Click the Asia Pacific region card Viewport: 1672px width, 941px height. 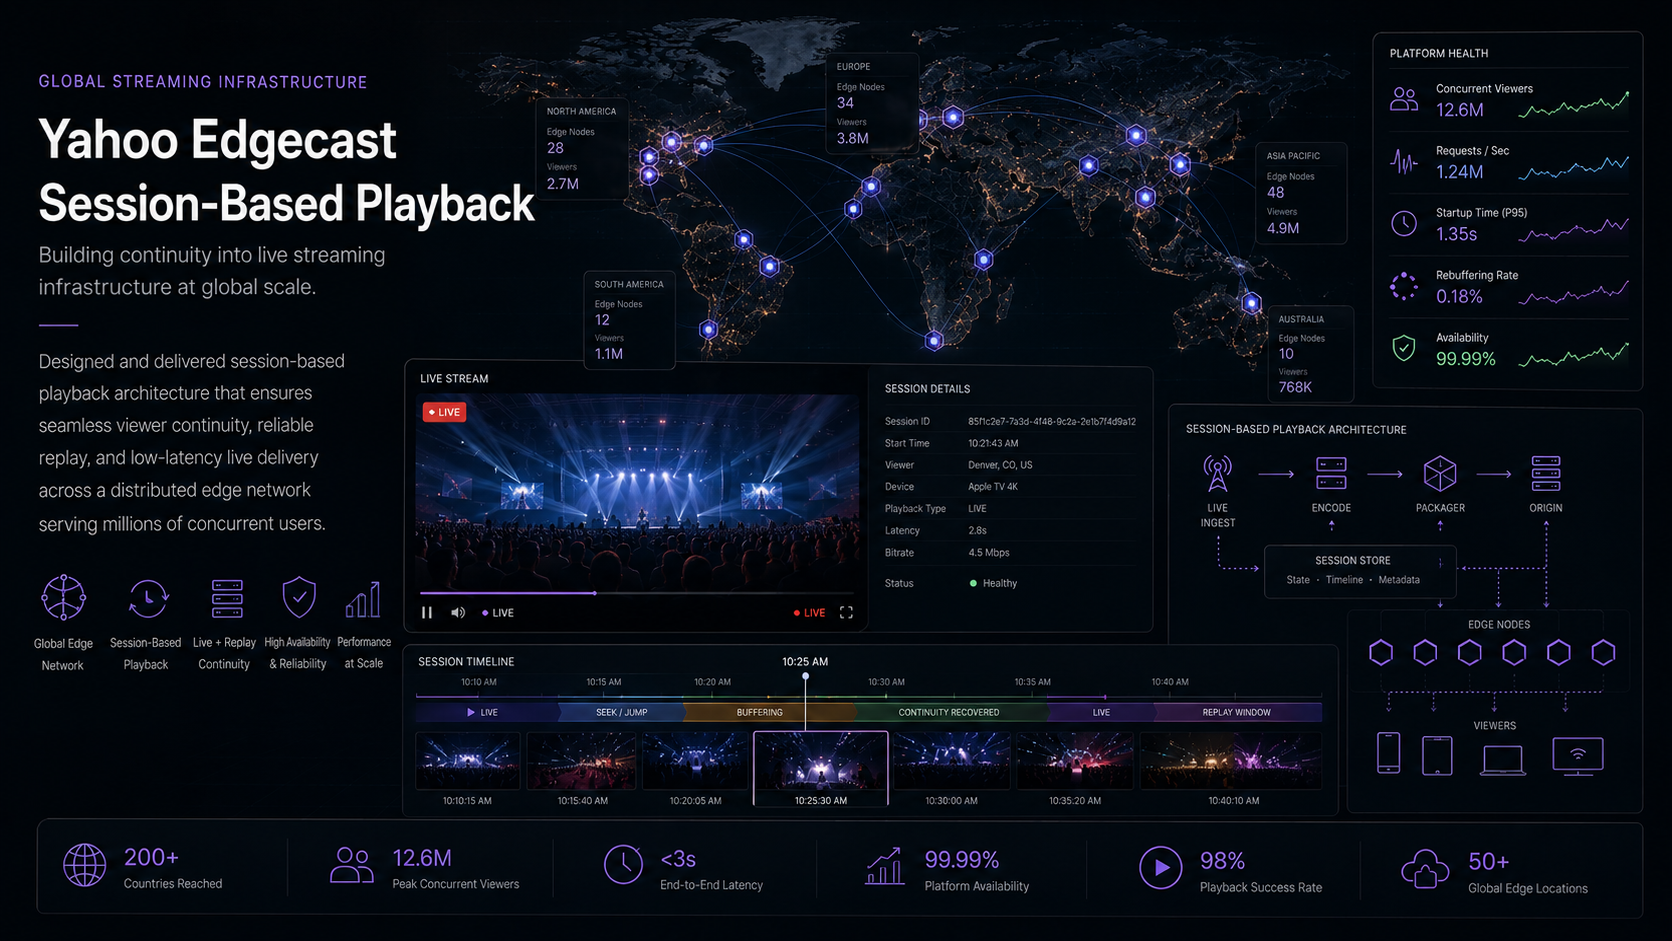(x=1301, y=193)
